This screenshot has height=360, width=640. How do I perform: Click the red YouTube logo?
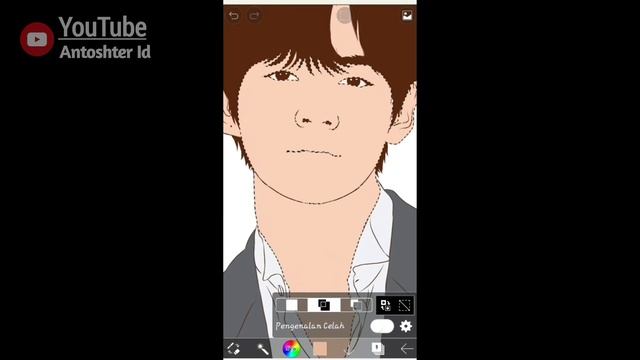coord(37,39)
